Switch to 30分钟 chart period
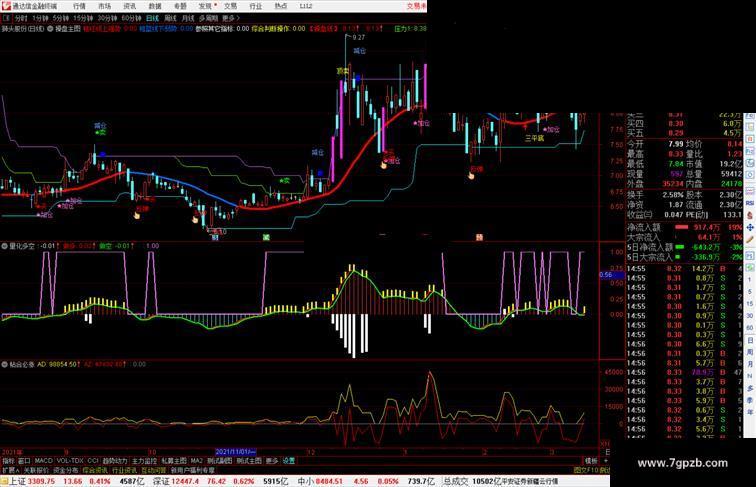The image size is (756, 487). click(x=107, y=18)
